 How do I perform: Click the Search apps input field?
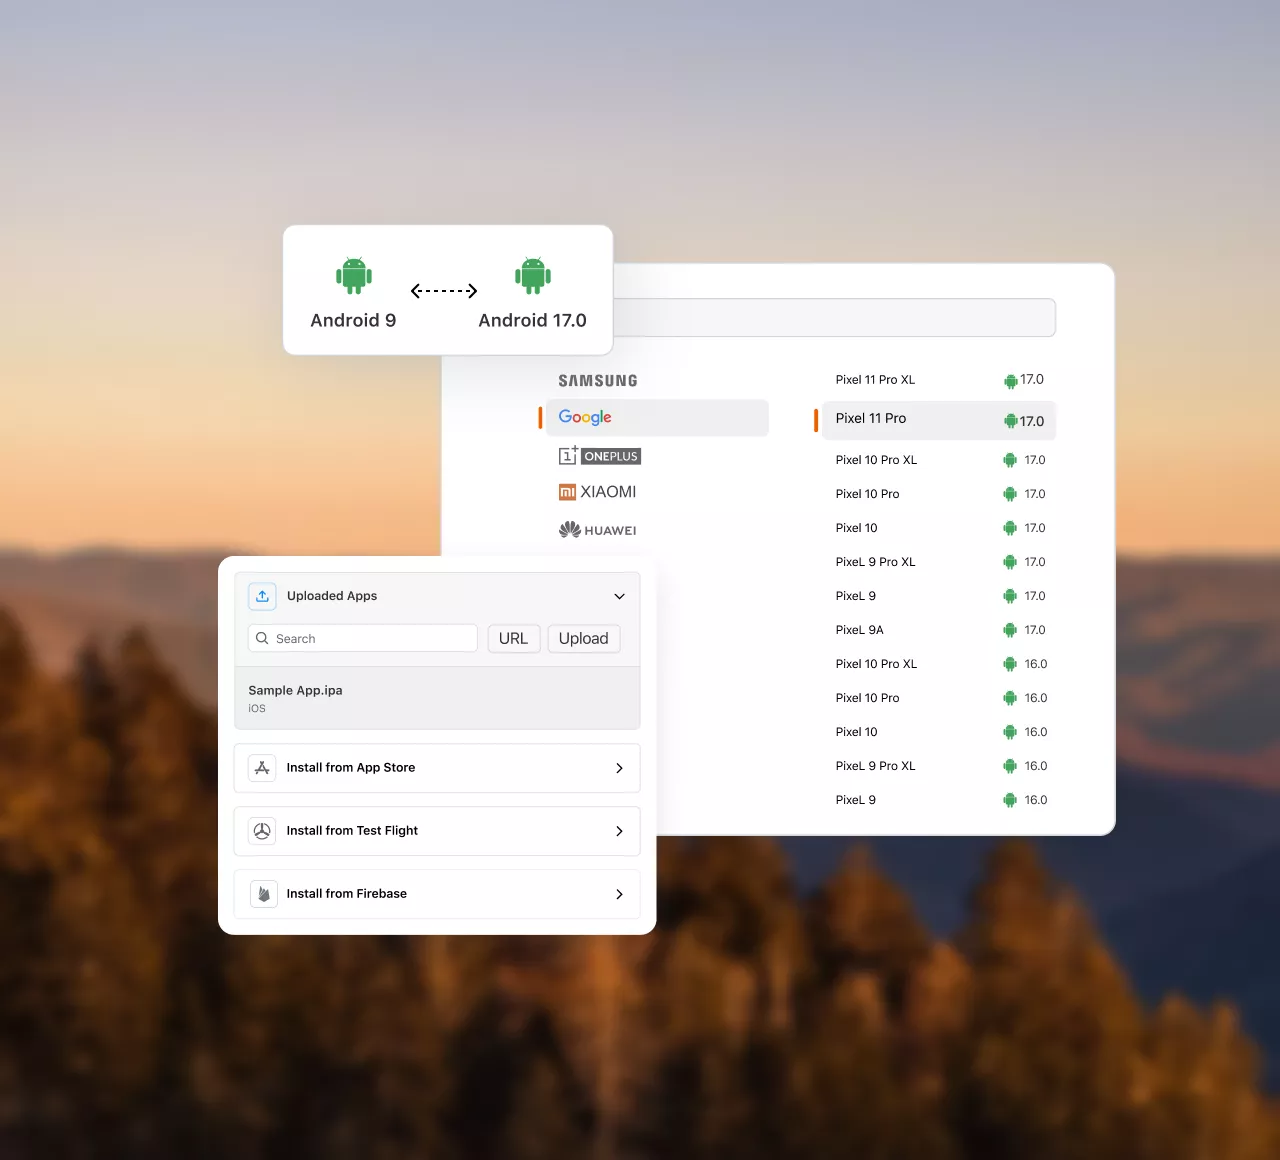(x=362, y=638)
